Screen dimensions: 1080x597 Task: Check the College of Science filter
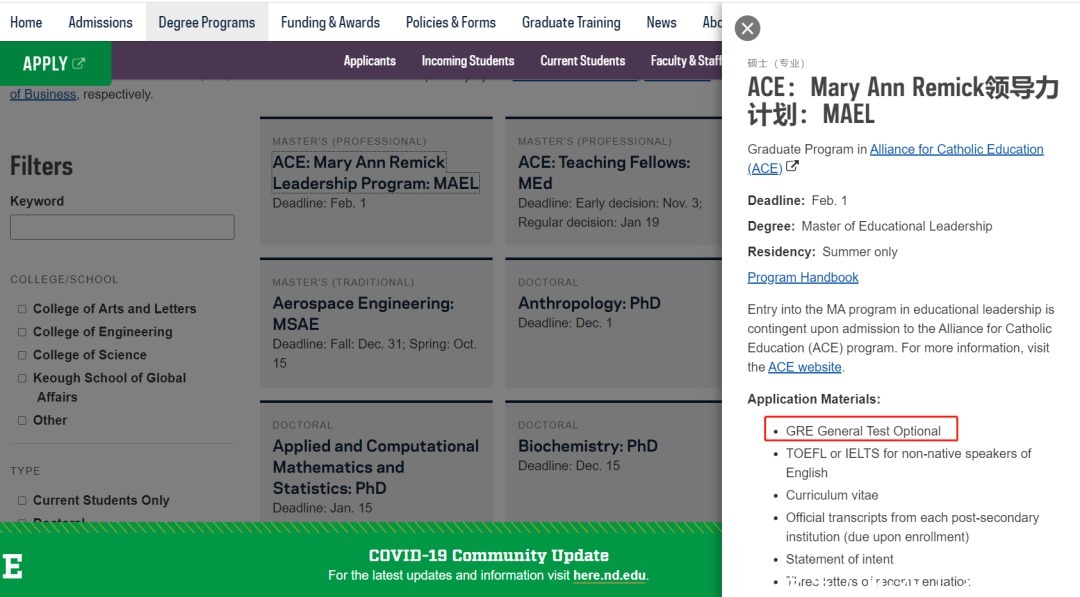(21, 354)
